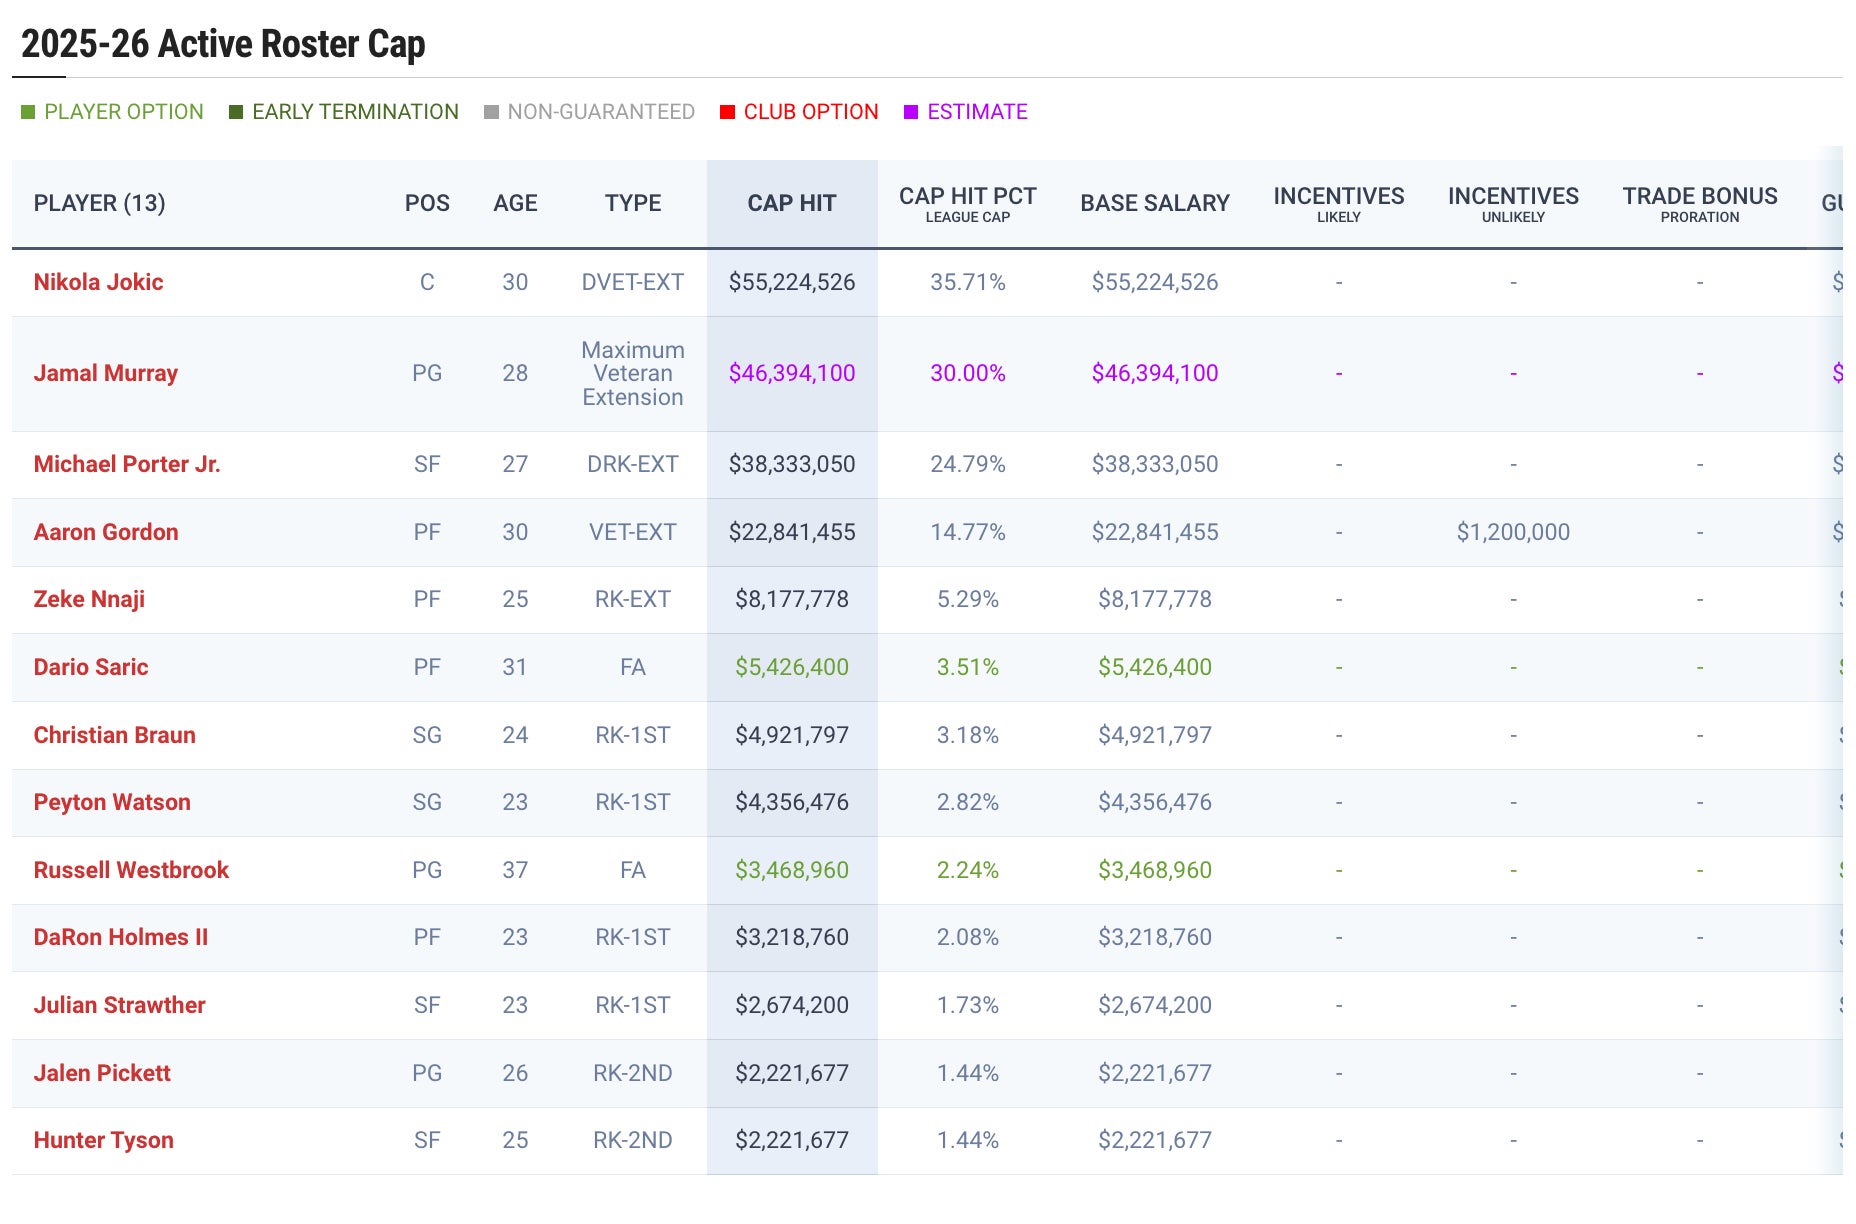Sort by Cap Hit Pct League Cap
This screenshot has height=1224, width=1856.
(967, 203)
